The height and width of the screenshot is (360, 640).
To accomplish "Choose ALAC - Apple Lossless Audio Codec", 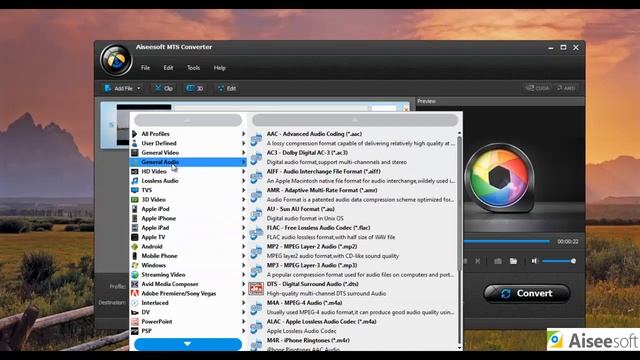I will (353, 327).
